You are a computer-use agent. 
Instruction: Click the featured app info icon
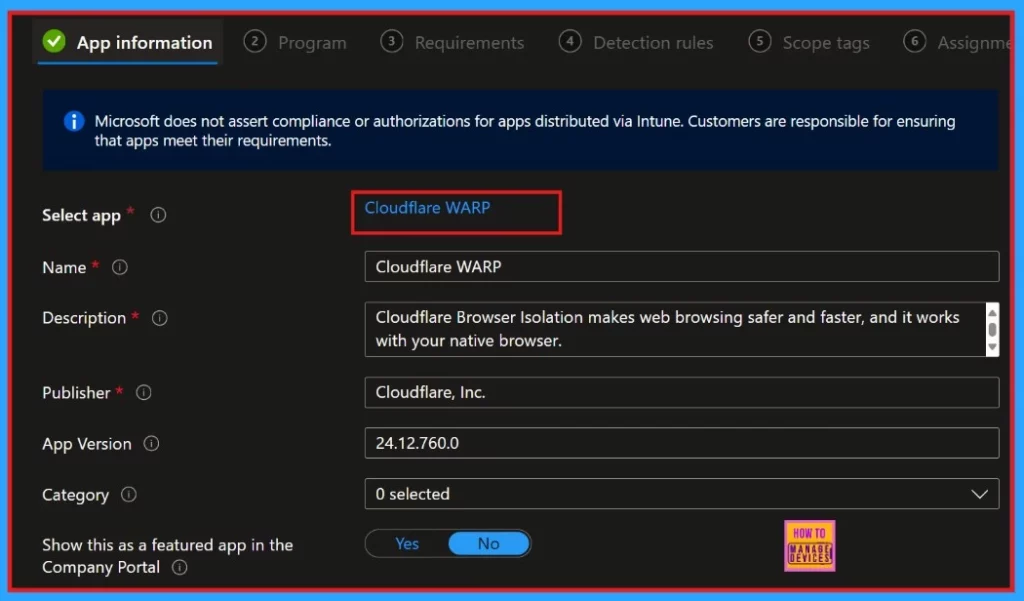coord(179,567)
